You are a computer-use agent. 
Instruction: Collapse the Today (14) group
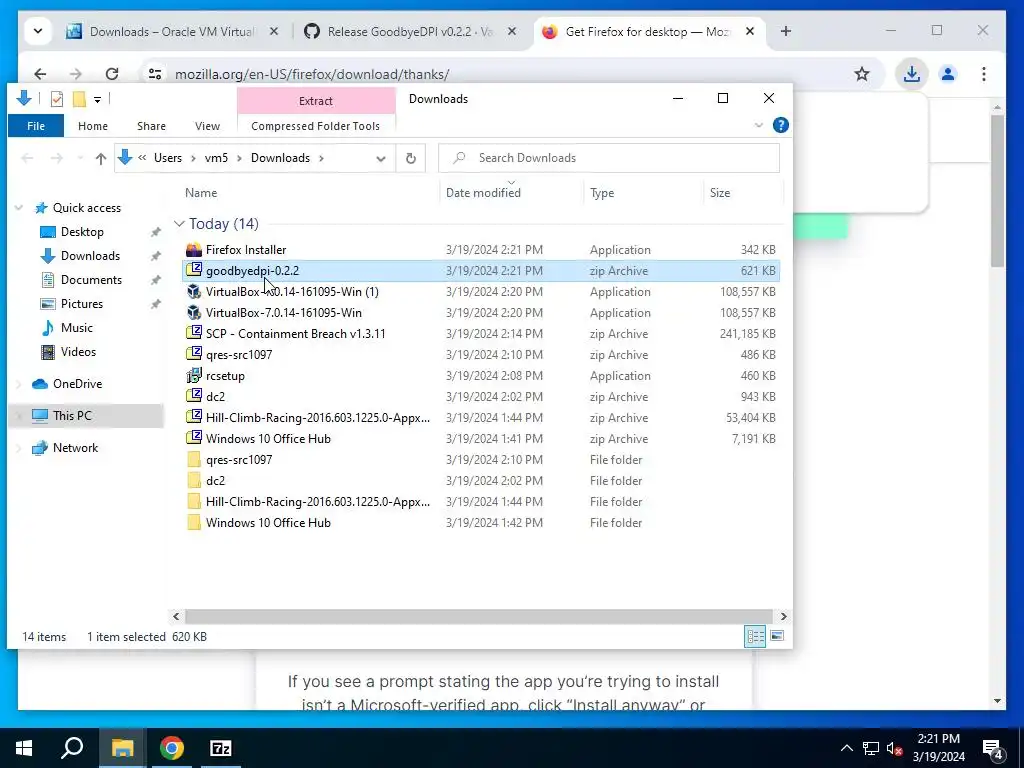179,223
